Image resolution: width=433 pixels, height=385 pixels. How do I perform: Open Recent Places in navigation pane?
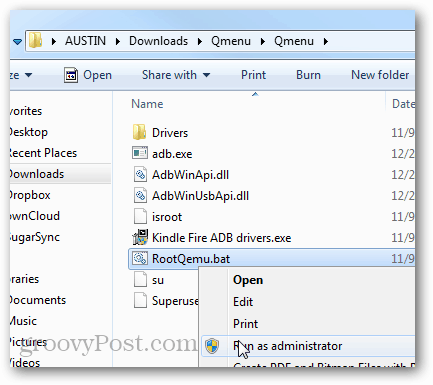43,153
